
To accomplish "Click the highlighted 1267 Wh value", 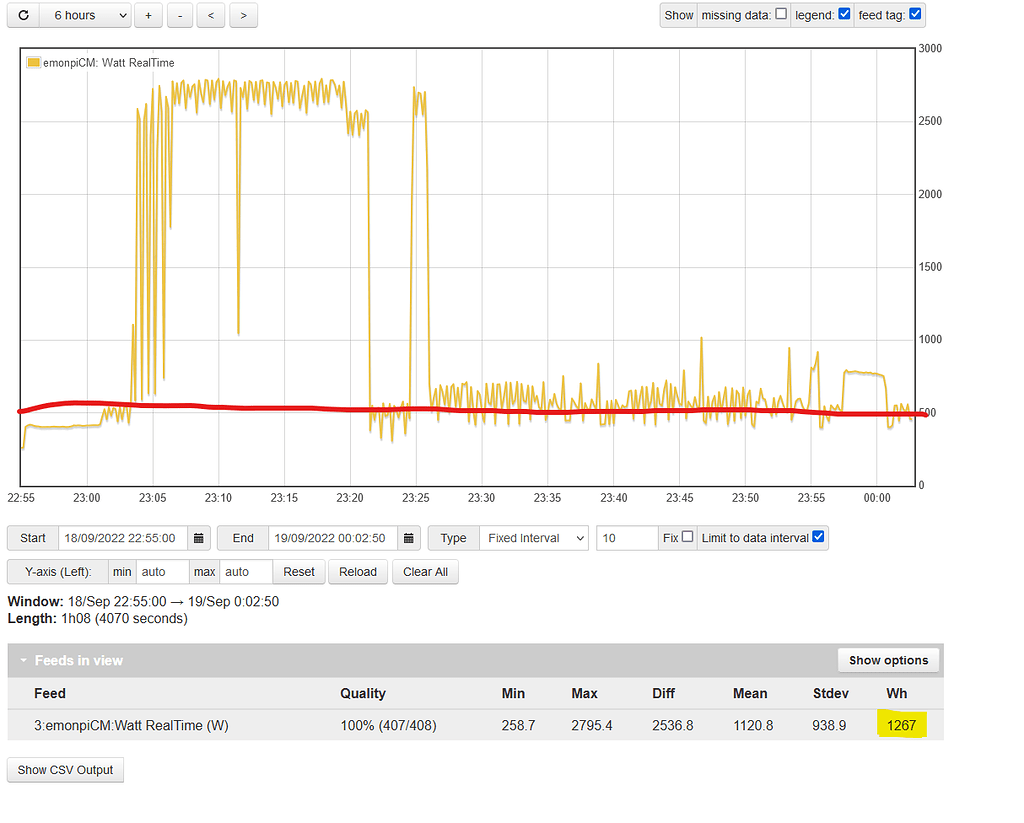I will tap(901, 723).
